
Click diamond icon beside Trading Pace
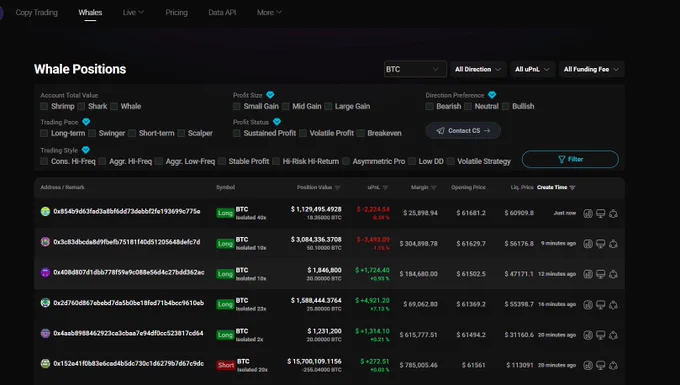[x=86, y=122]
